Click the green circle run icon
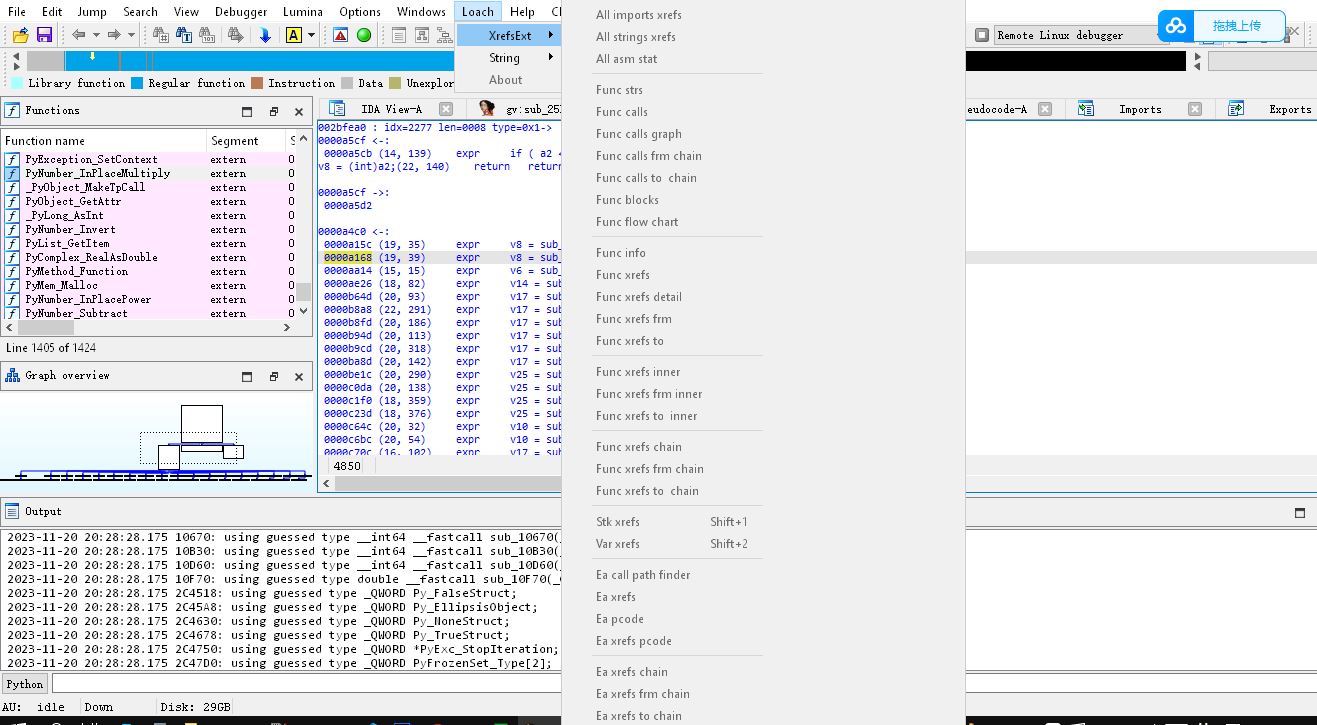1317x725 pixels. click(x=364, y=35)
